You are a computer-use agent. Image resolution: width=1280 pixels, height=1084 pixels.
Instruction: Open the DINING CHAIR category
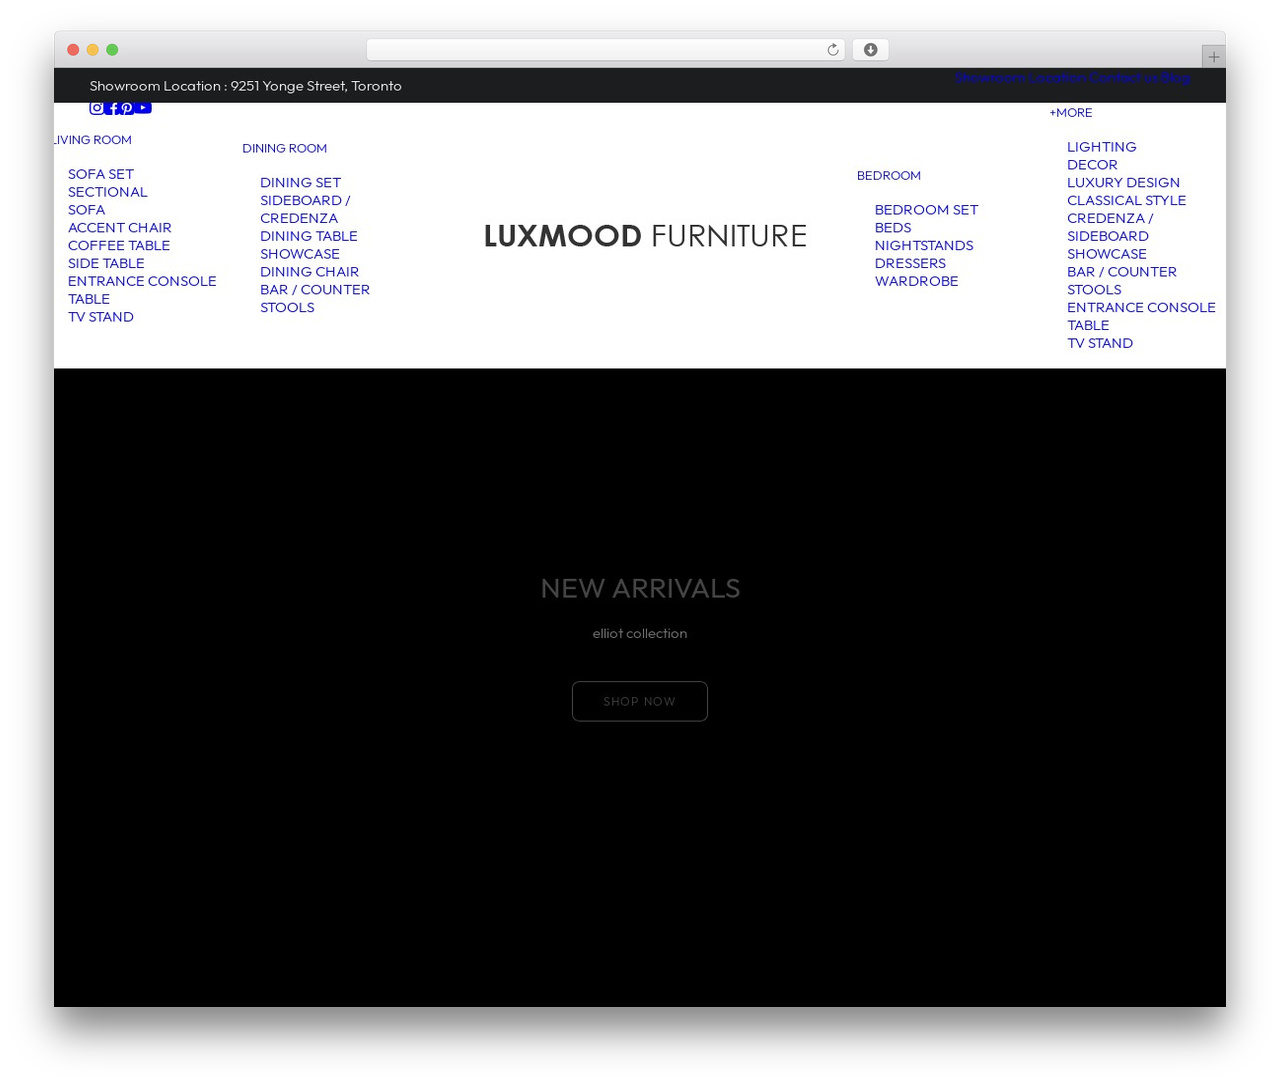(x=309, y=272)
